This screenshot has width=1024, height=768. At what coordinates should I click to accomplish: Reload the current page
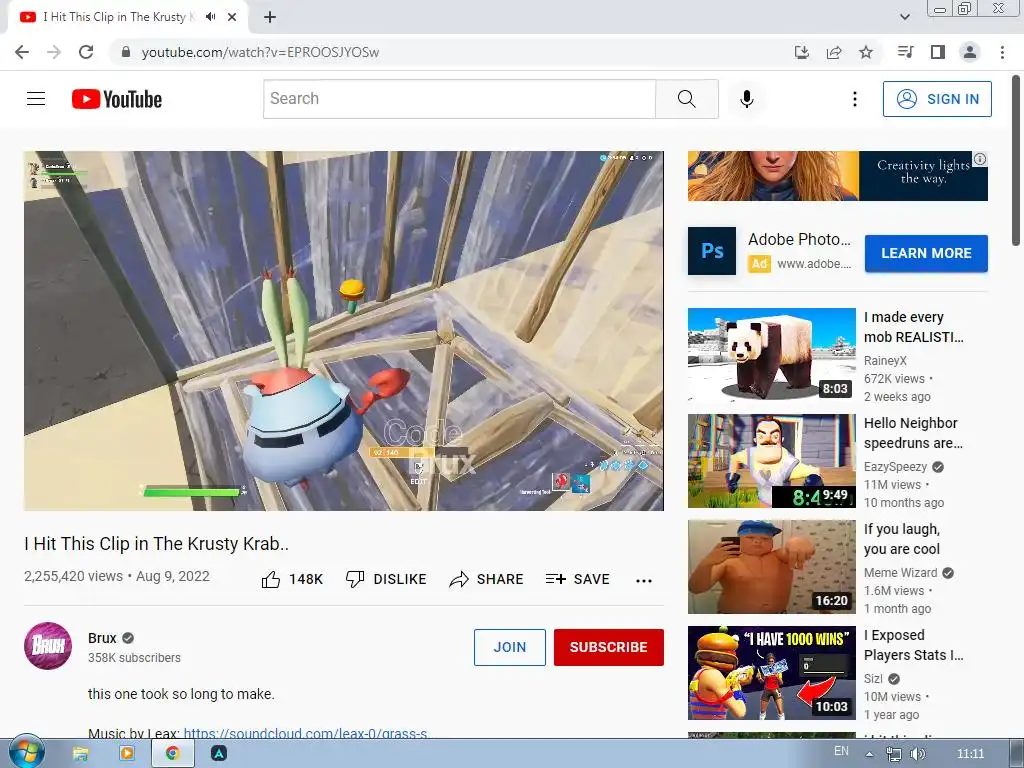pyautogui.click(x=86, y=52)
